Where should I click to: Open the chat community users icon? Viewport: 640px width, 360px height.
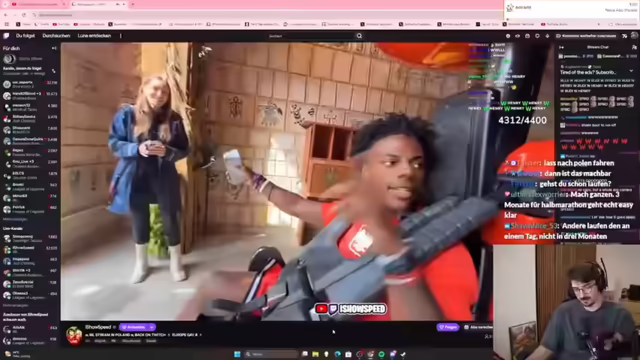634,47
